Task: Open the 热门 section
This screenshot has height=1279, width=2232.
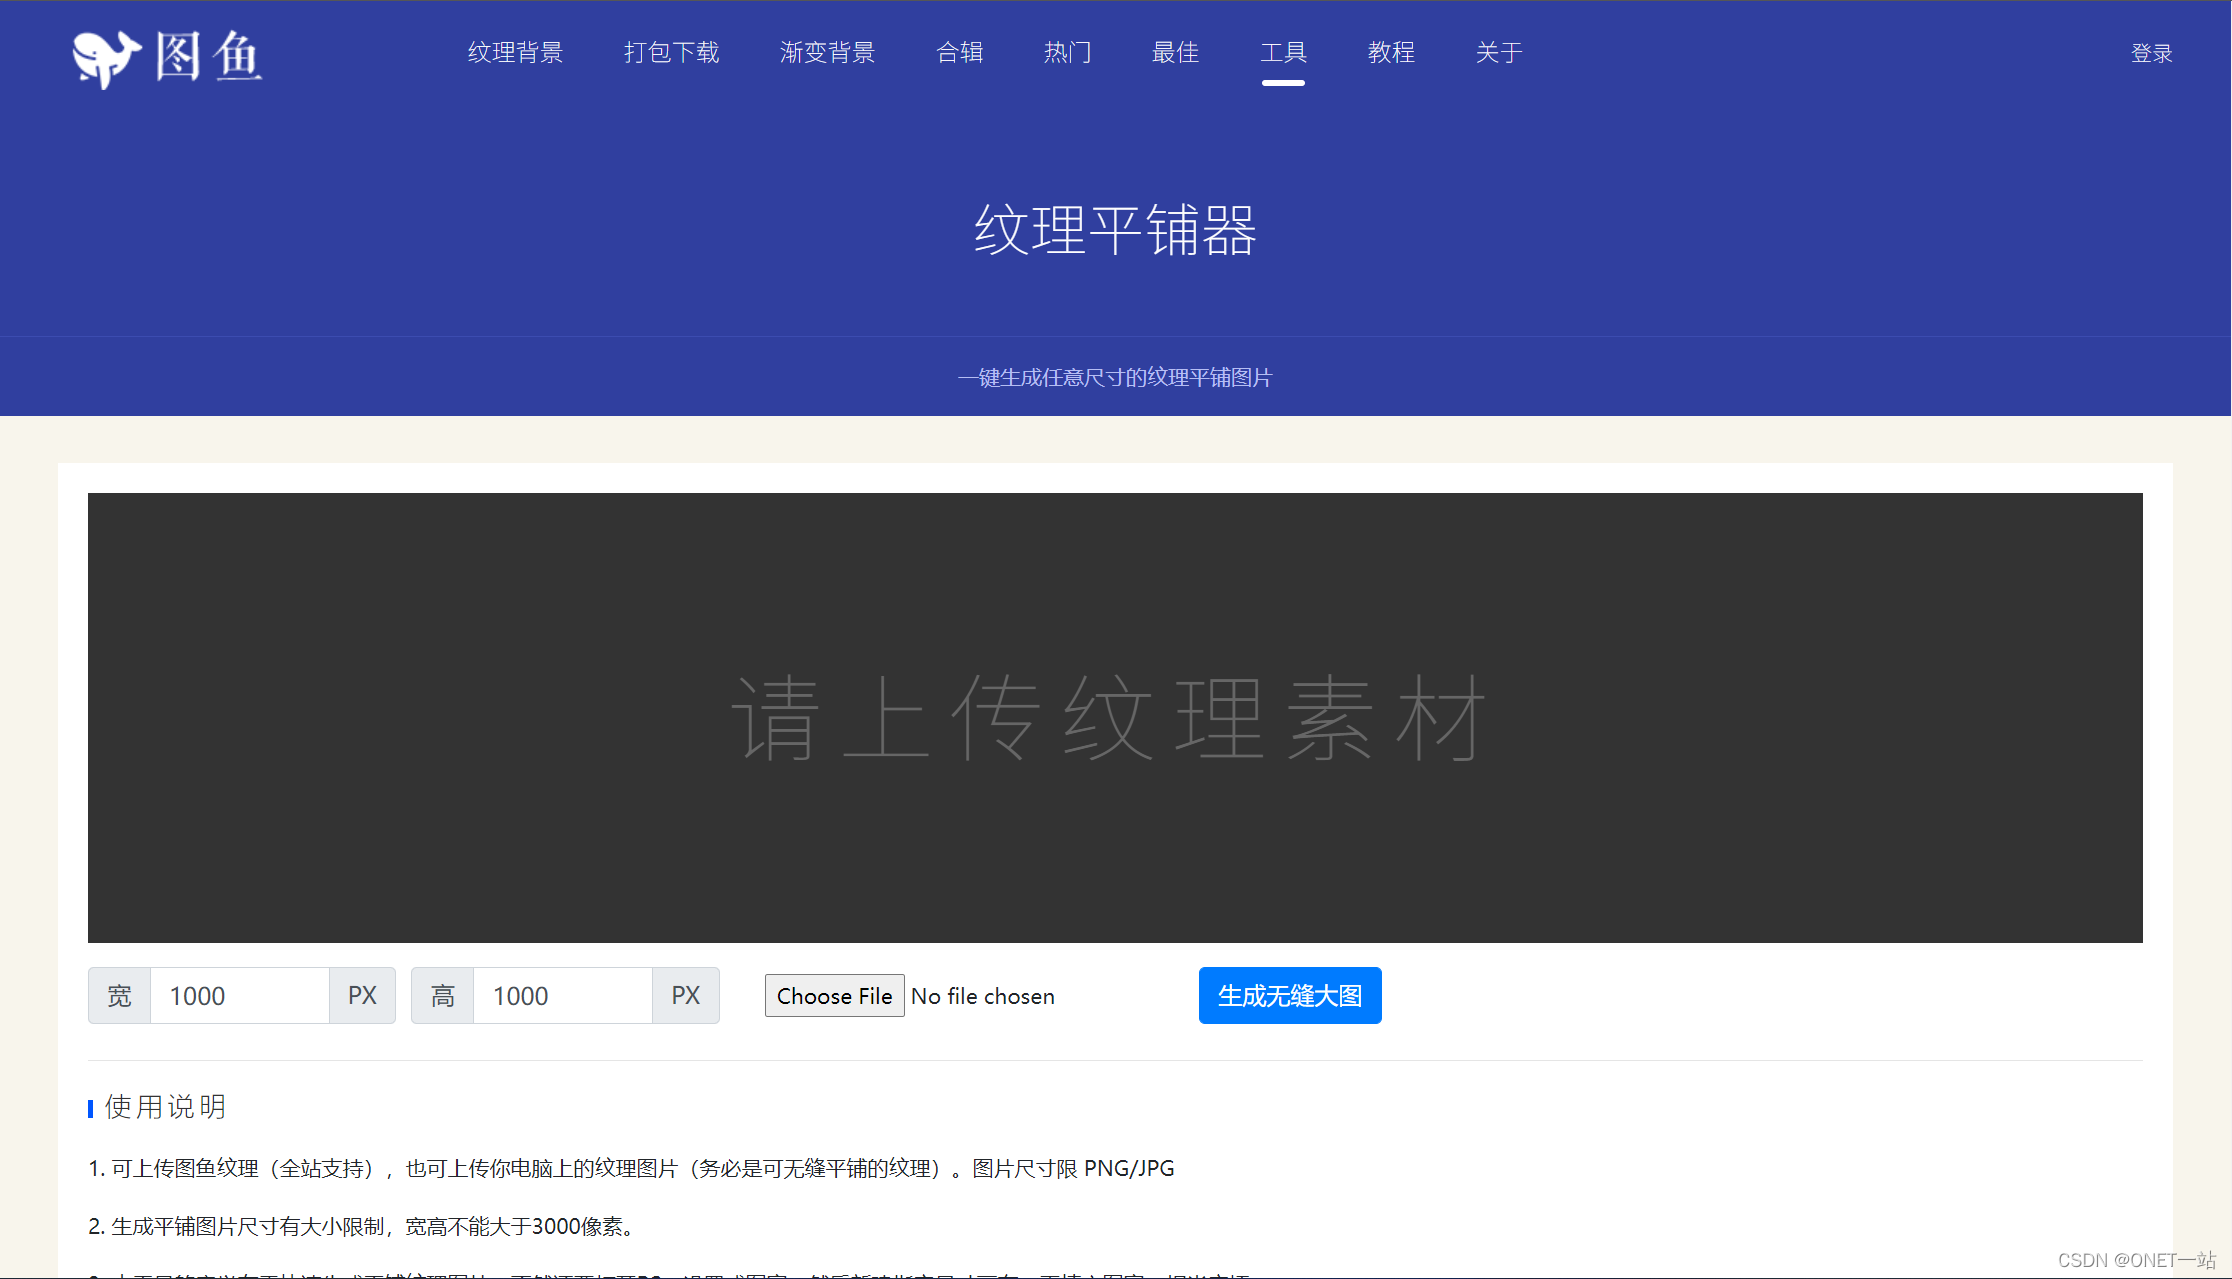Action: [1067, 52]
